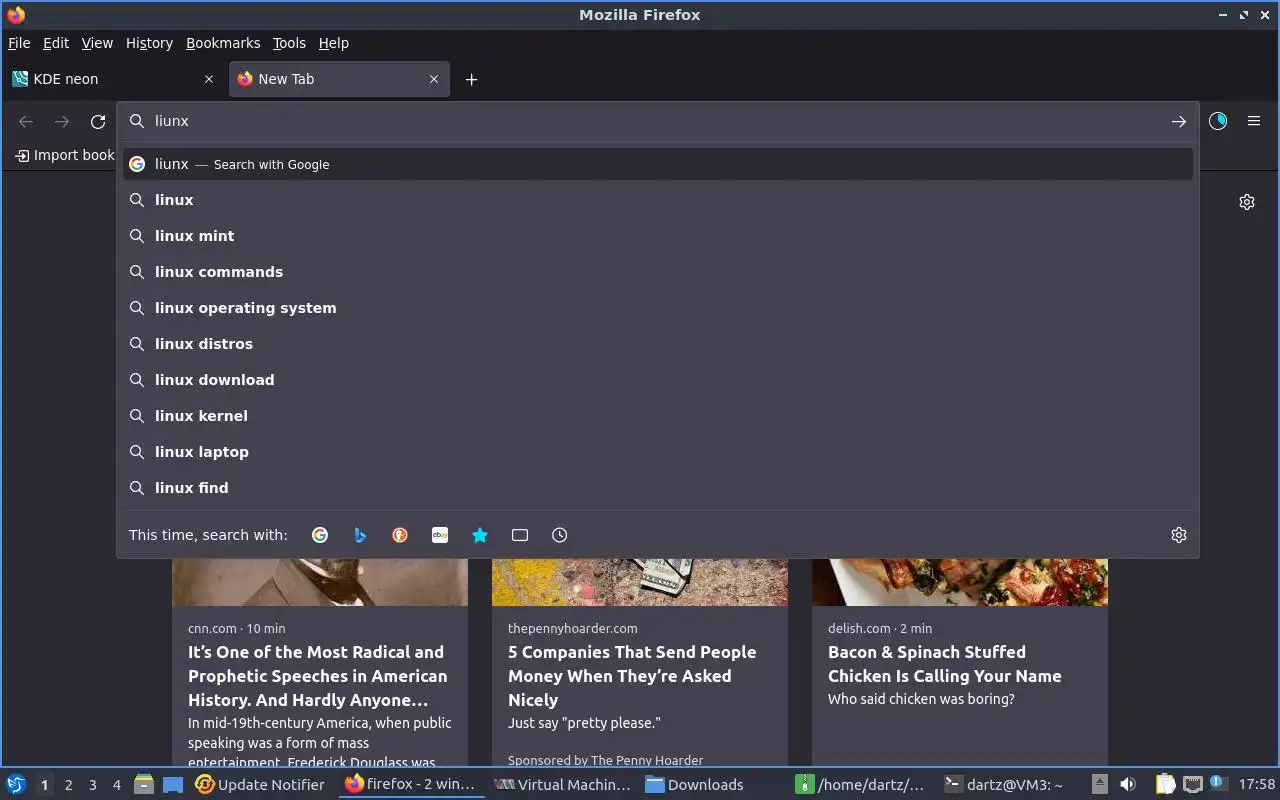Open the hamburger application menu
Viewport: 1280px width, 800px height.
coord(1254,121)
